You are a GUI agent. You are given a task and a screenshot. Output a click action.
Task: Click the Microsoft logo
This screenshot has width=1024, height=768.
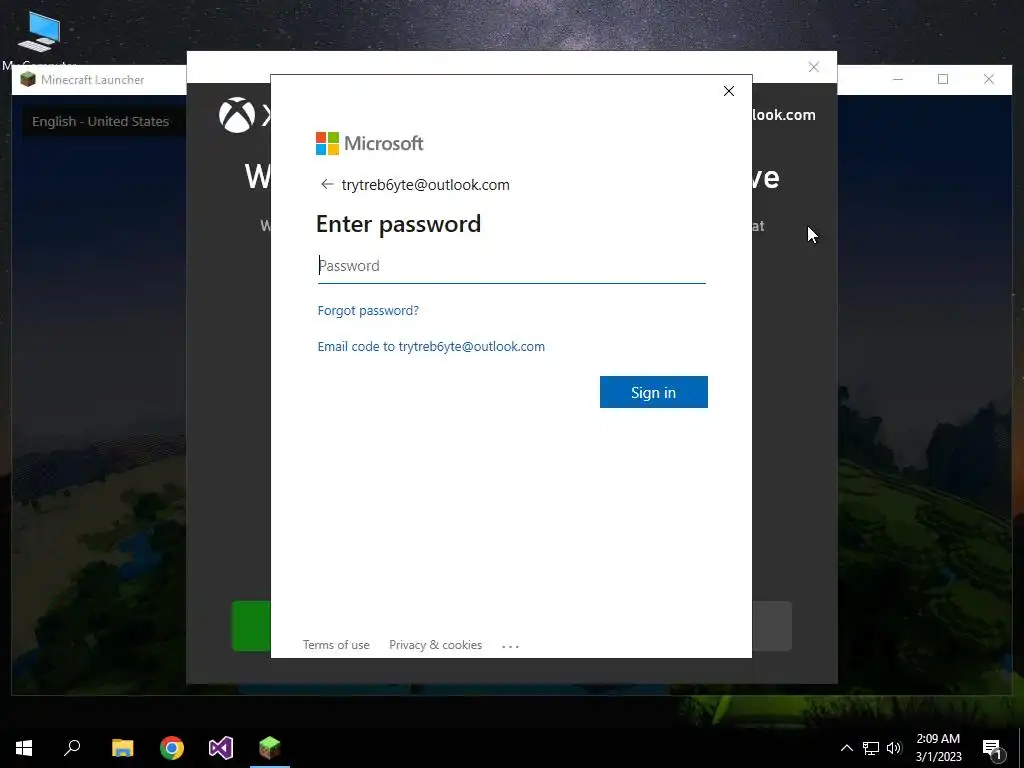370,143
